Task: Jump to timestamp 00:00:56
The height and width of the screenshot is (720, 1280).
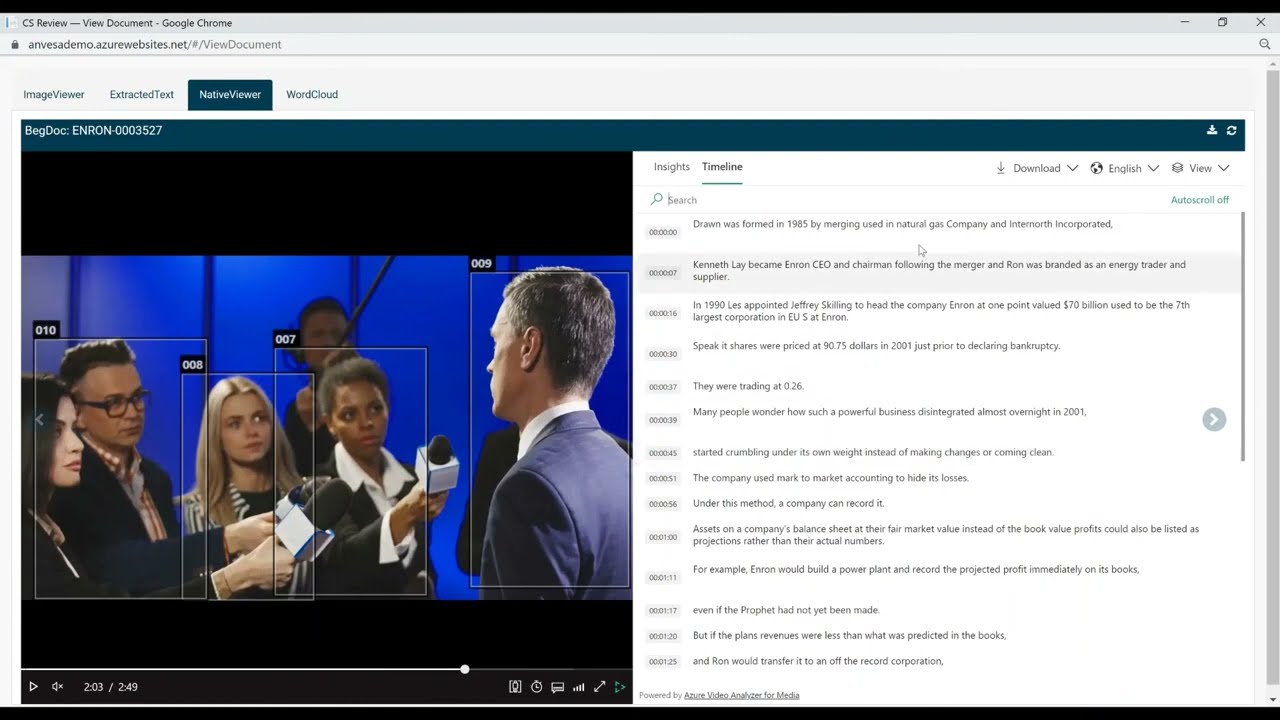Action: [x=663, y=504]
